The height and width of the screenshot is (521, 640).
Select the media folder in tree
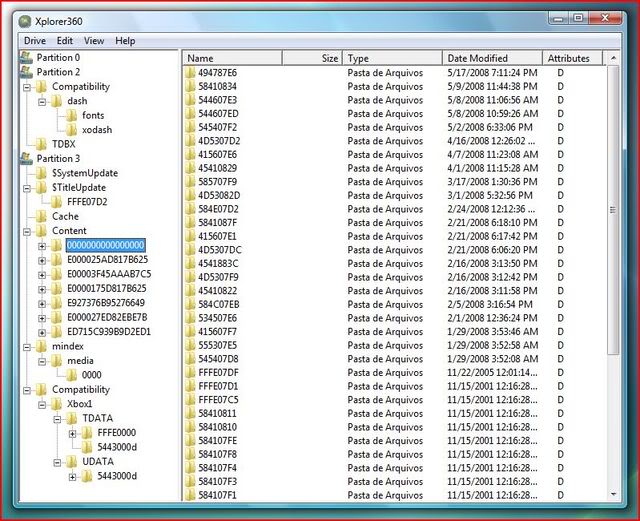click(80, 361)
